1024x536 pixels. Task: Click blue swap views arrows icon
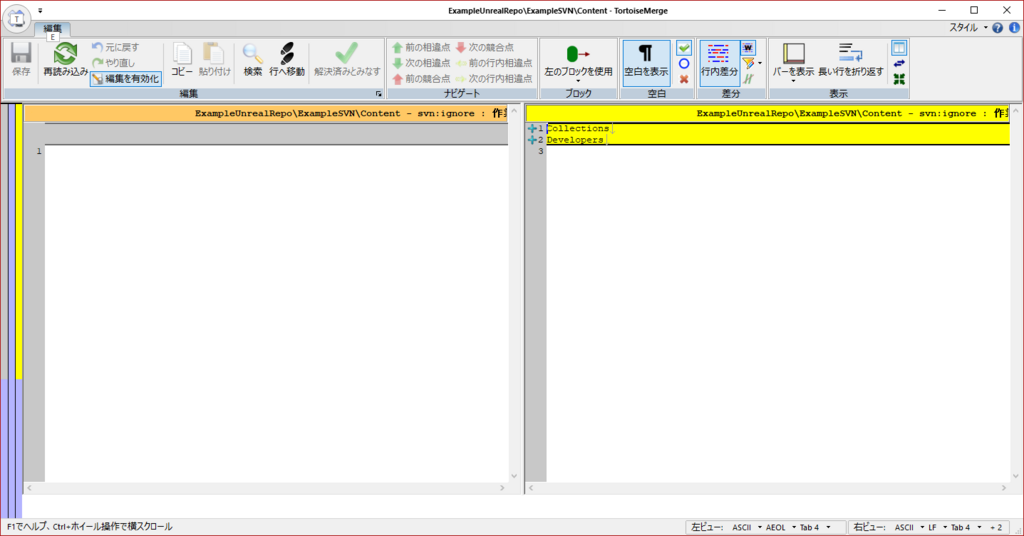[x=899, y=63]
